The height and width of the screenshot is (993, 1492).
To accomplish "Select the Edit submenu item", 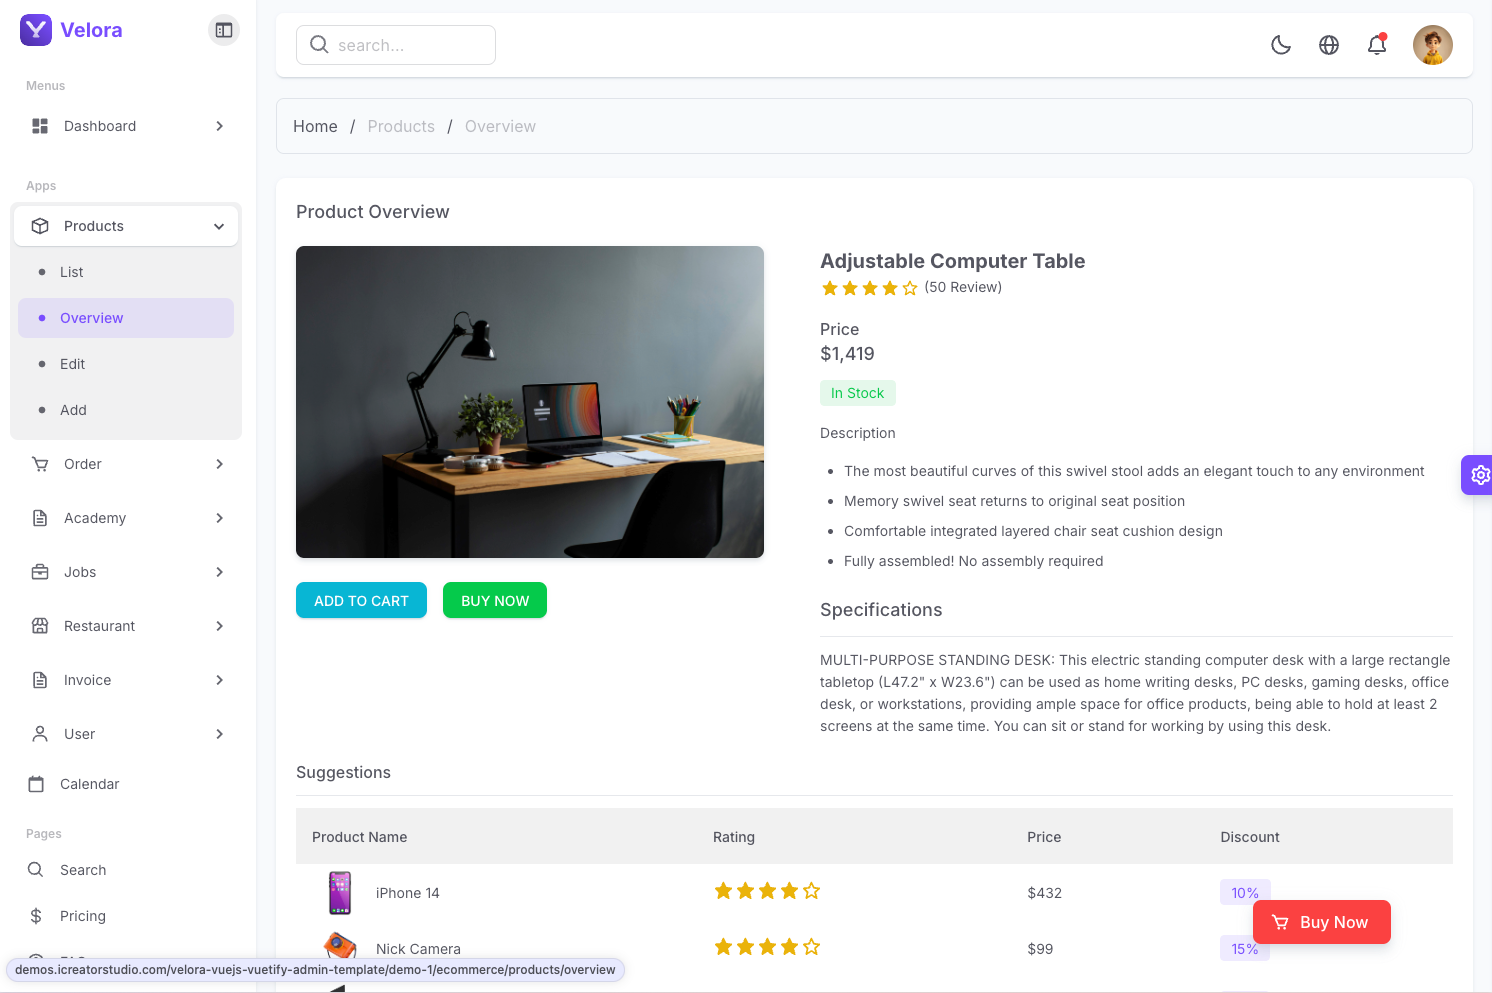I will pos(73,364).
